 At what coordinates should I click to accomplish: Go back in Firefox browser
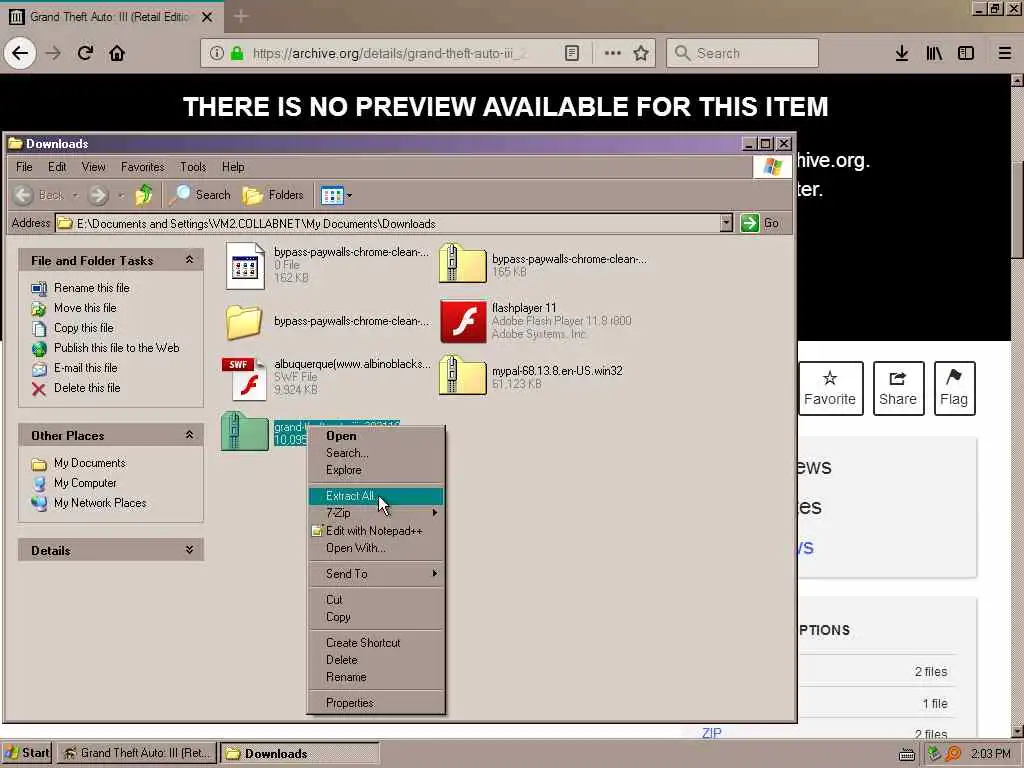coord(20,53)
